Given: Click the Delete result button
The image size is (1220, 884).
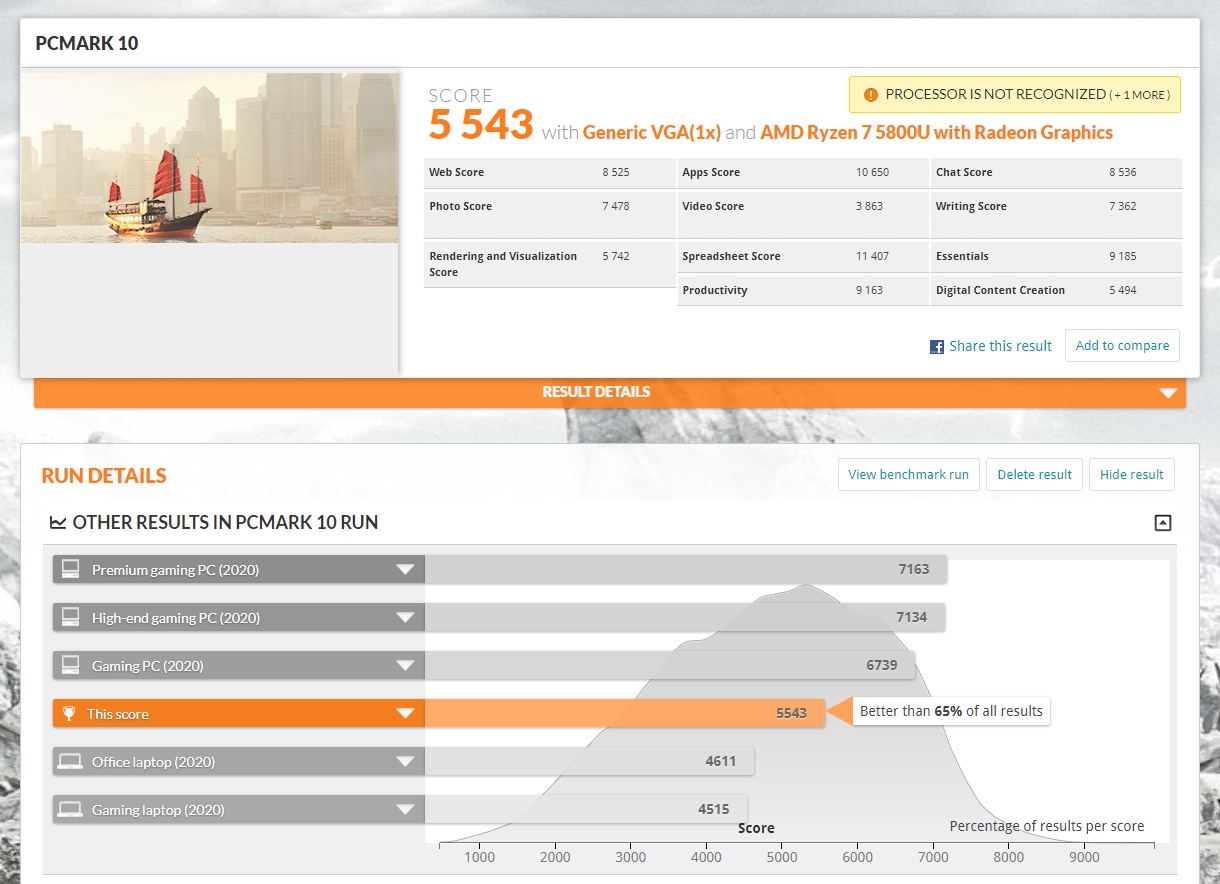Looking at the screenshot, I should click(x=1034, y=474).
